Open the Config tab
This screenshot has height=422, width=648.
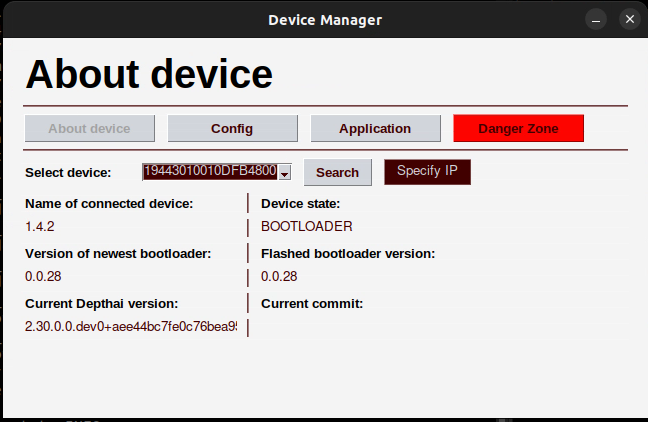232,128
